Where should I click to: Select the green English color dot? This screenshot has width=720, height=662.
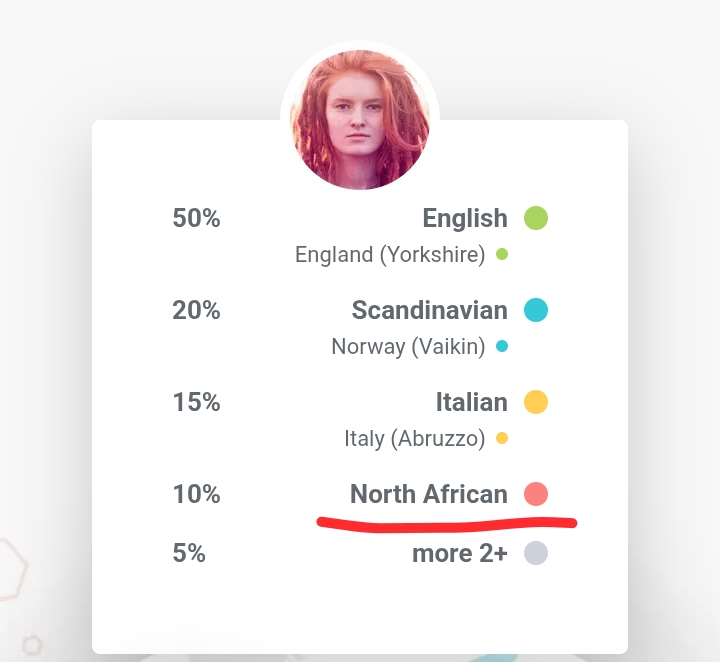click(536, 218)
